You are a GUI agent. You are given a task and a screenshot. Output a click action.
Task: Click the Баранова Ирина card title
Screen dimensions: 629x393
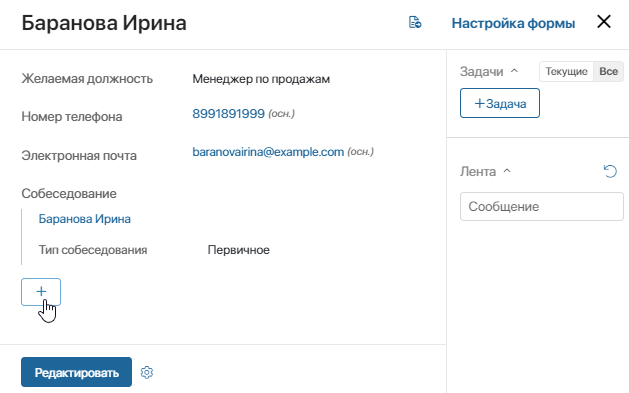click(104, 23)
